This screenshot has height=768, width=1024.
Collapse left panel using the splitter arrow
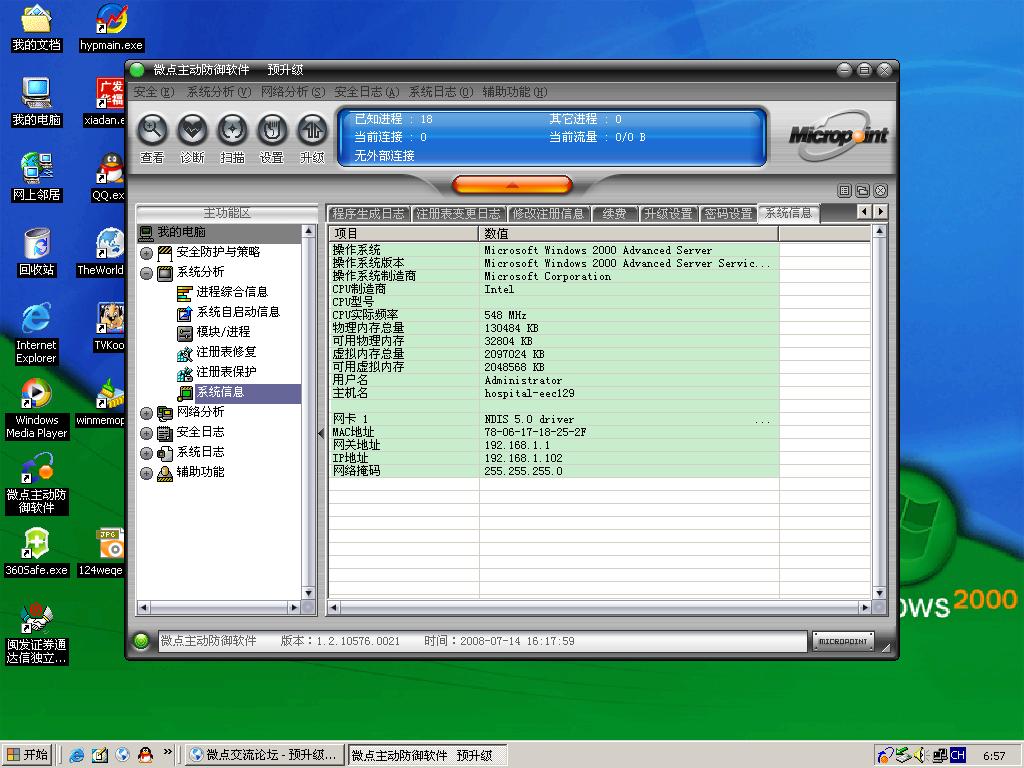click(321, 434)
